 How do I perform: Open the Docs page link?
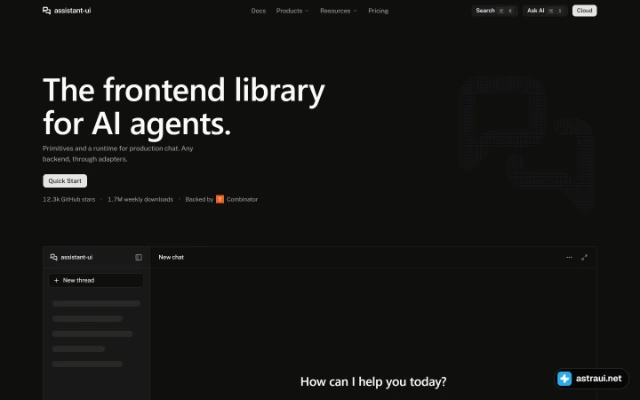click(x=258, y=11)
